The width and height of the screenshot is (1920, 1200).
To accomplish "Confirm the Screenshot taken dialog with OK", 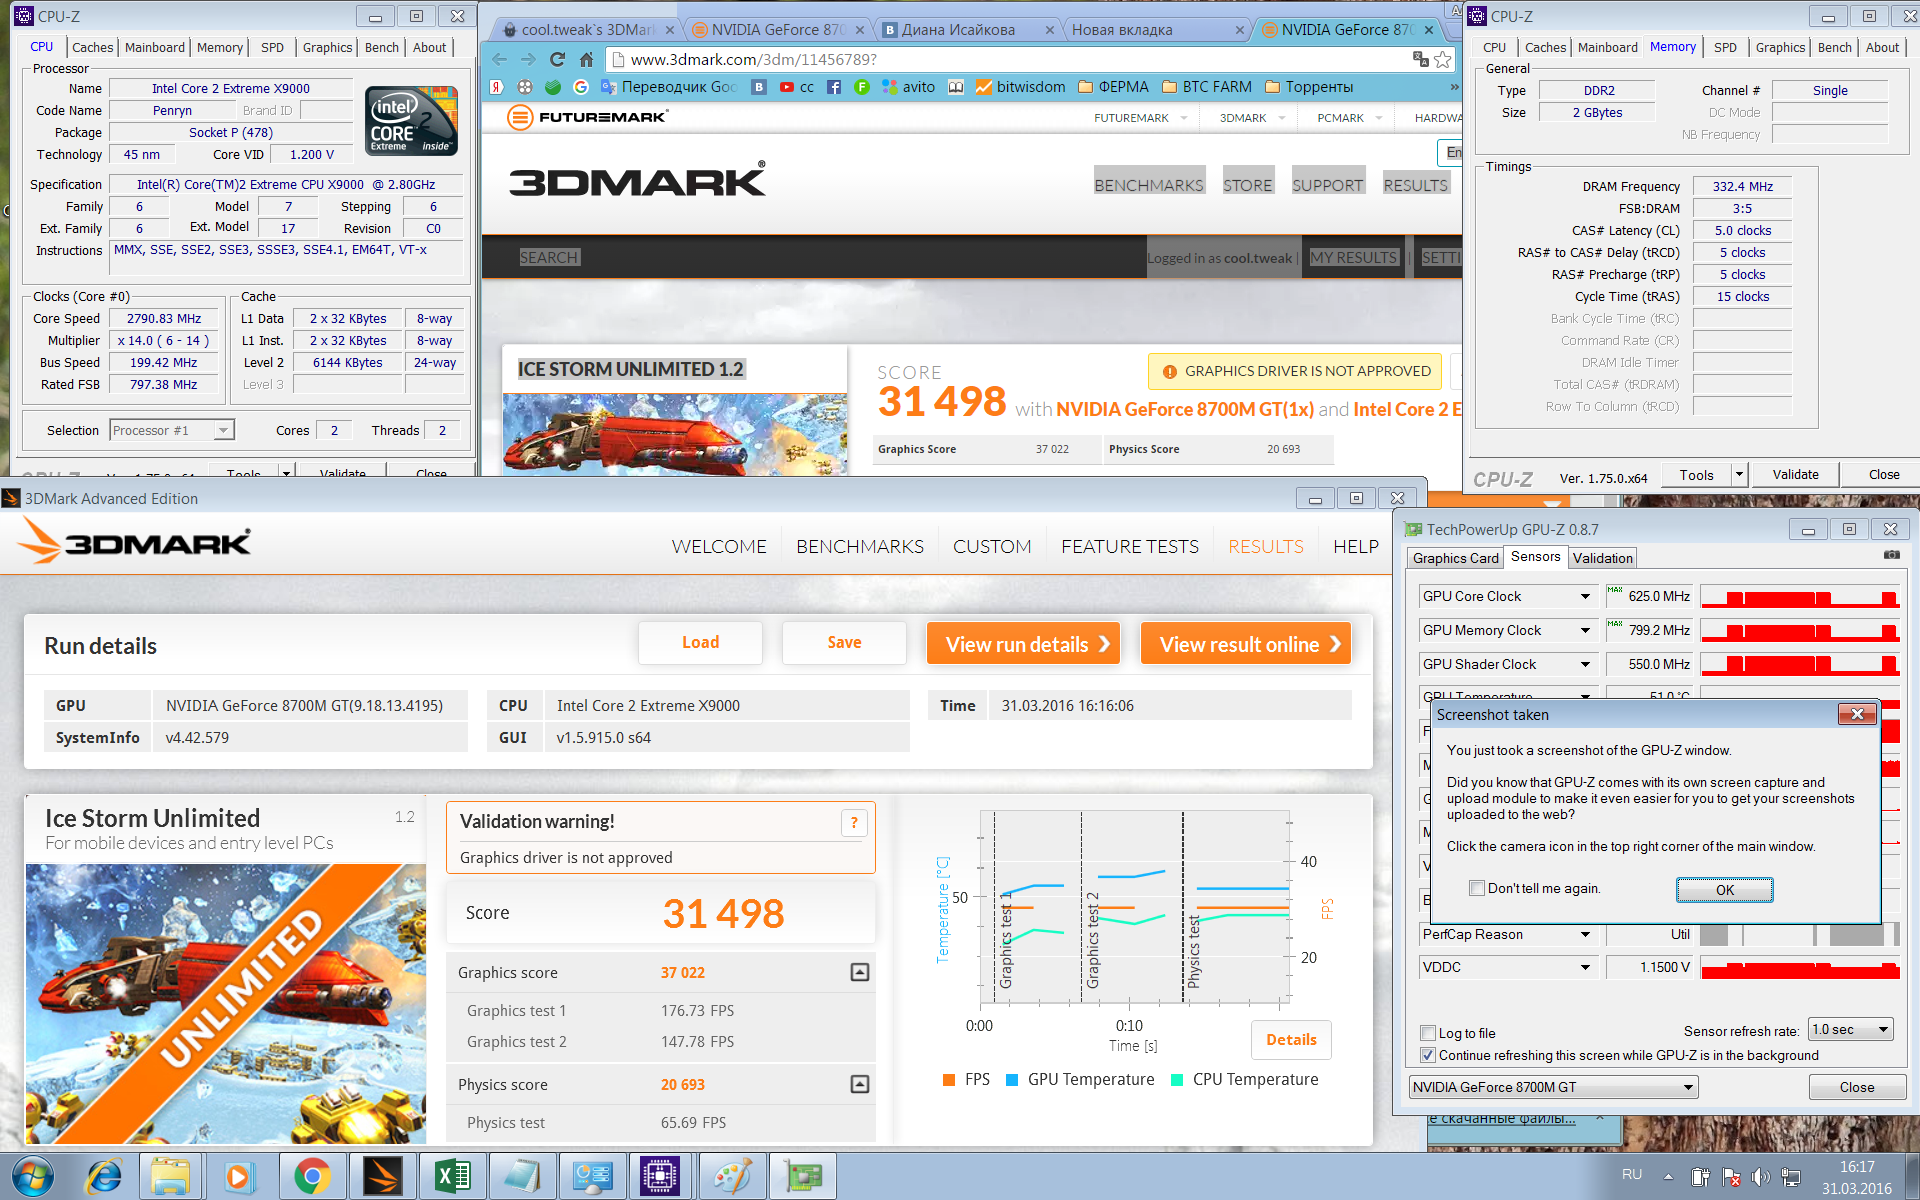I will pyautogui.click(x=1724, y=890).
